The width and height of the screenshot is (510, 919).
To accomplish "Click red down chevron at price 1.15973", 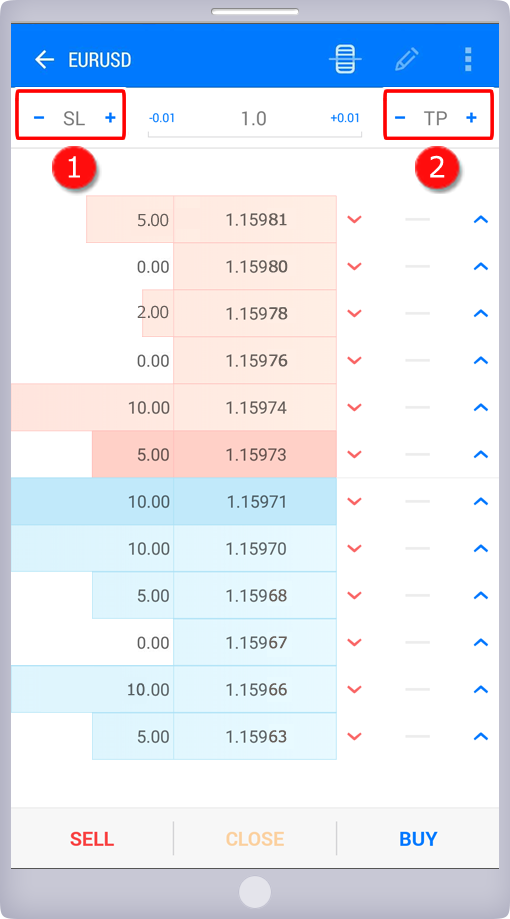I will point(355,454).
